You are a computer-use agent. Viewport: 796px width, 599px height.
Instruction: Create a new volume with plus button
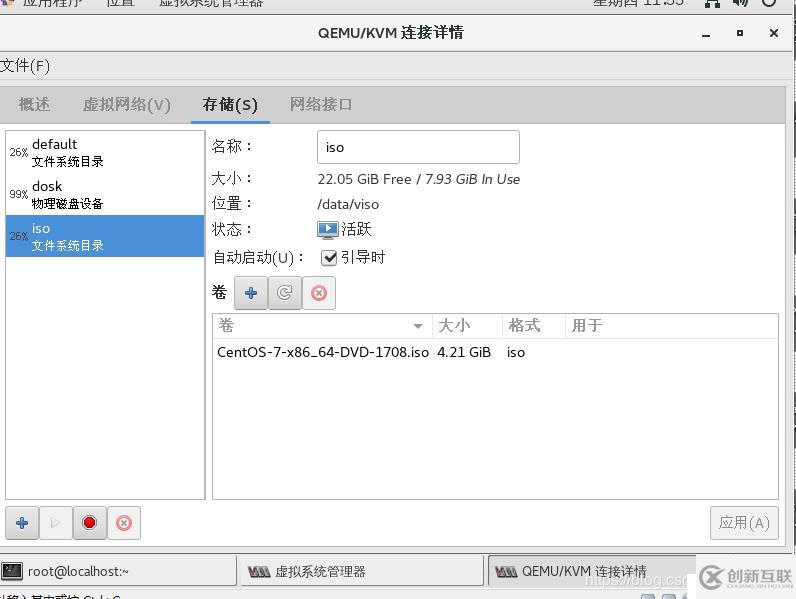tap(251, 293)
